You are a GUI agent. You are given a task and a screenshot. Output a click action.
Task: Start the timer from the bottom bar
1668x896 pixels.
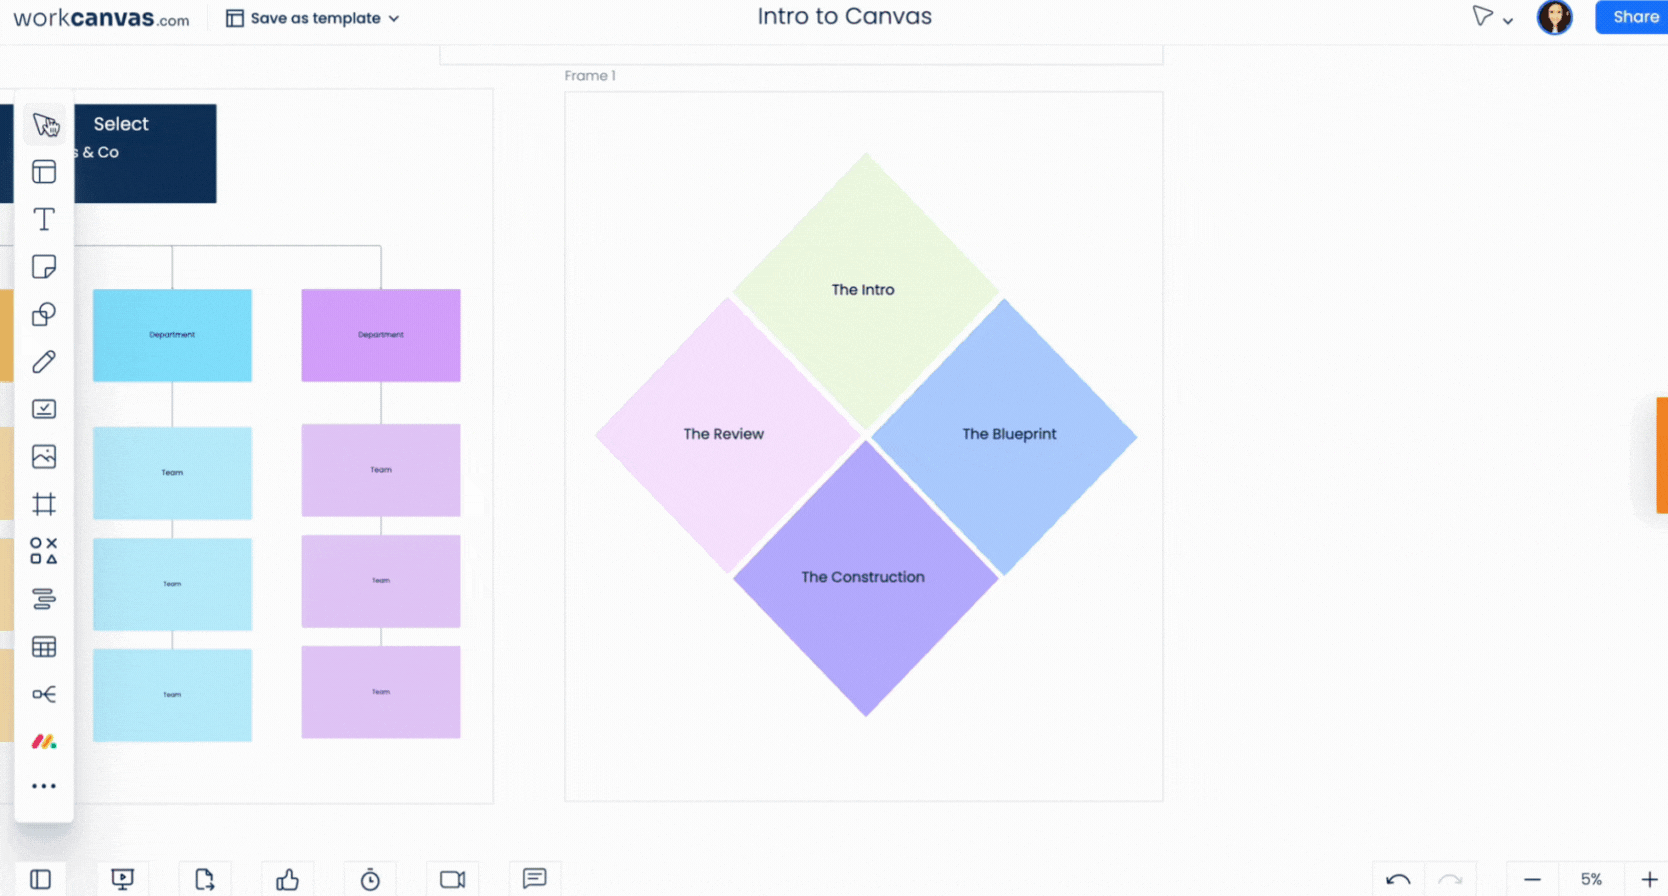pos(370,879)
